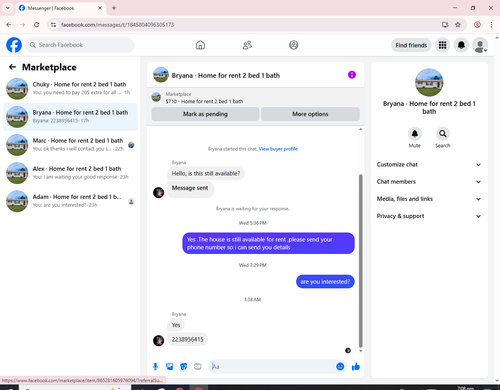
Task: Expand Customize chat section
Action: point(429,164)
